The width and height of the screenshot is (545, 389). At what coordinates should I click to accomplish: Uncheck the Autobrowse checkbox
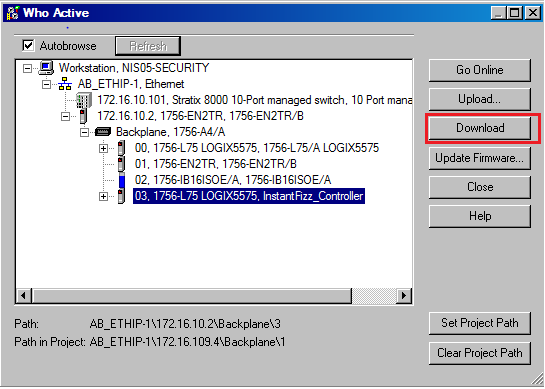pos(28,46)
